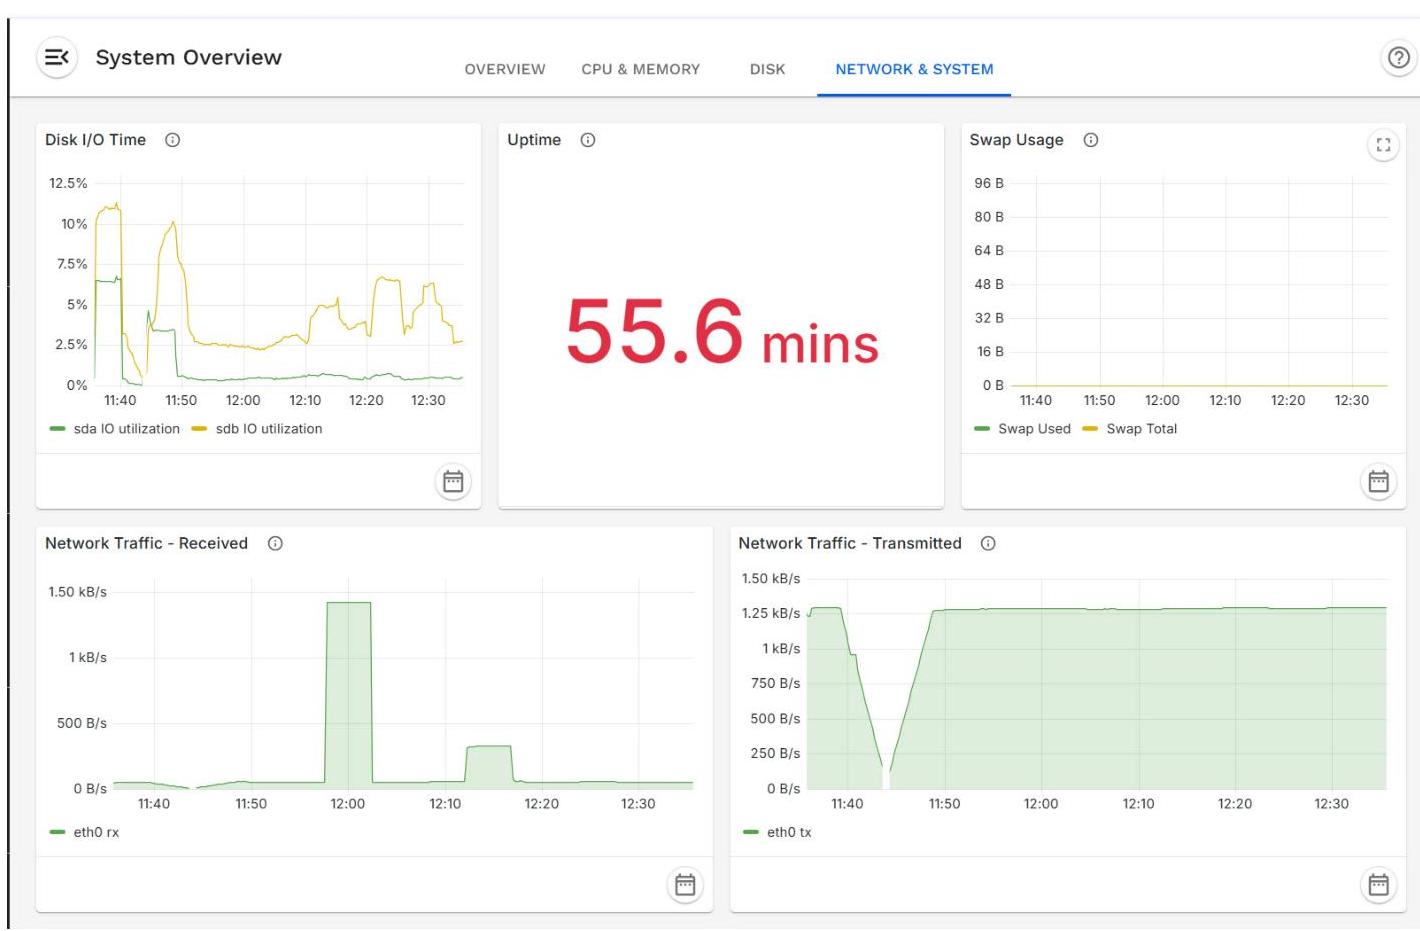1420x931 pixels.
Task: Toggle the Swap Used legend series
Action: click(1022, 429)
